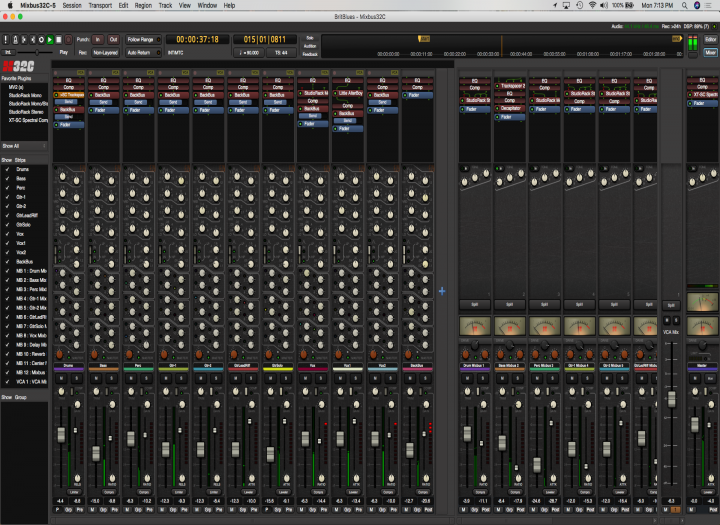Uncheck Bass in the Strips list
The width and height of the screenshot is (720, 525).
7,178
